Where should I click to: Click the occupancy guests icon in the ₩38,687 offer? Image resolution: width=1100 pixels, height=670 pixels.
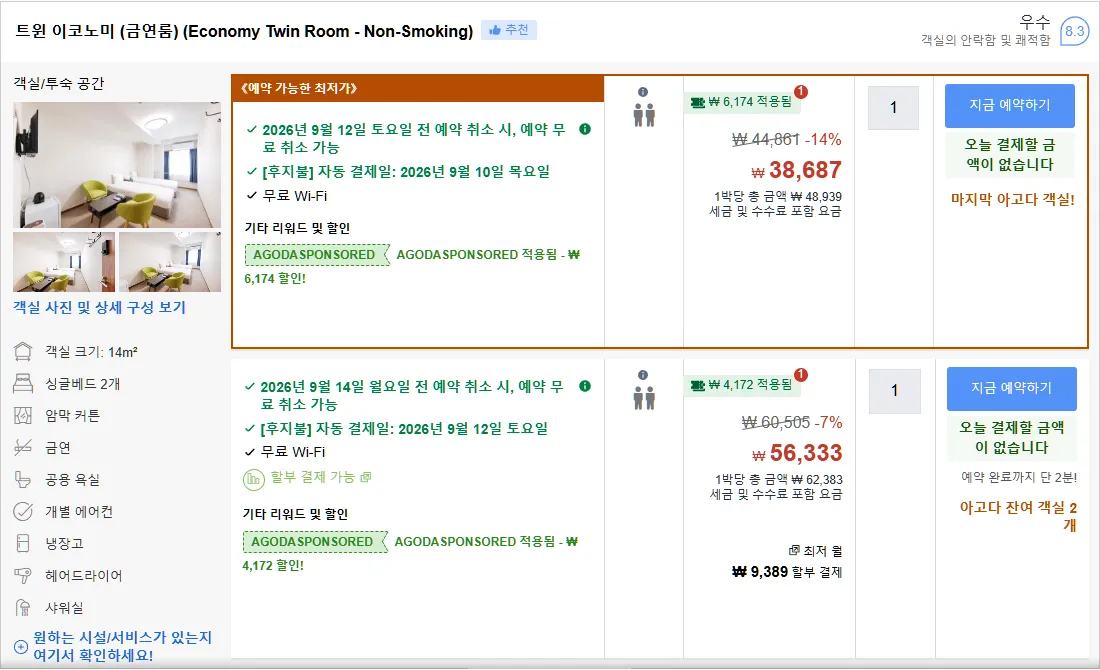[644, 115]
